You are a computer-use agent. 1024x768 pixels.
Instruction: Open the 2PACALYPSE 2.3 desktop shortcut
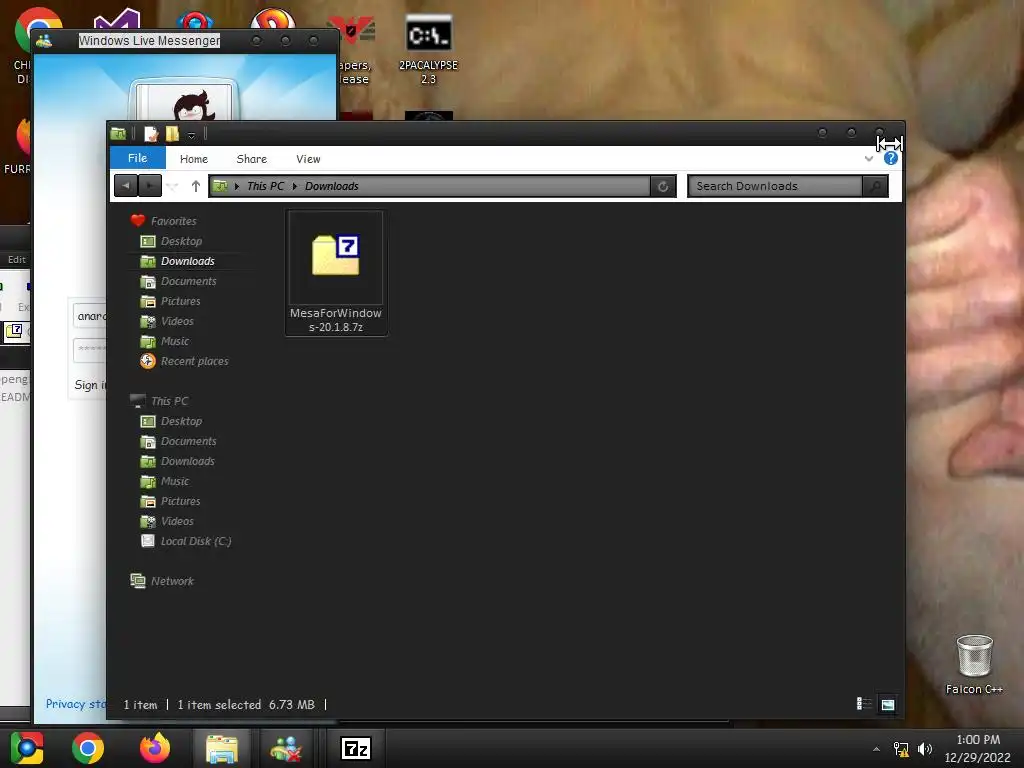(428, 50)
